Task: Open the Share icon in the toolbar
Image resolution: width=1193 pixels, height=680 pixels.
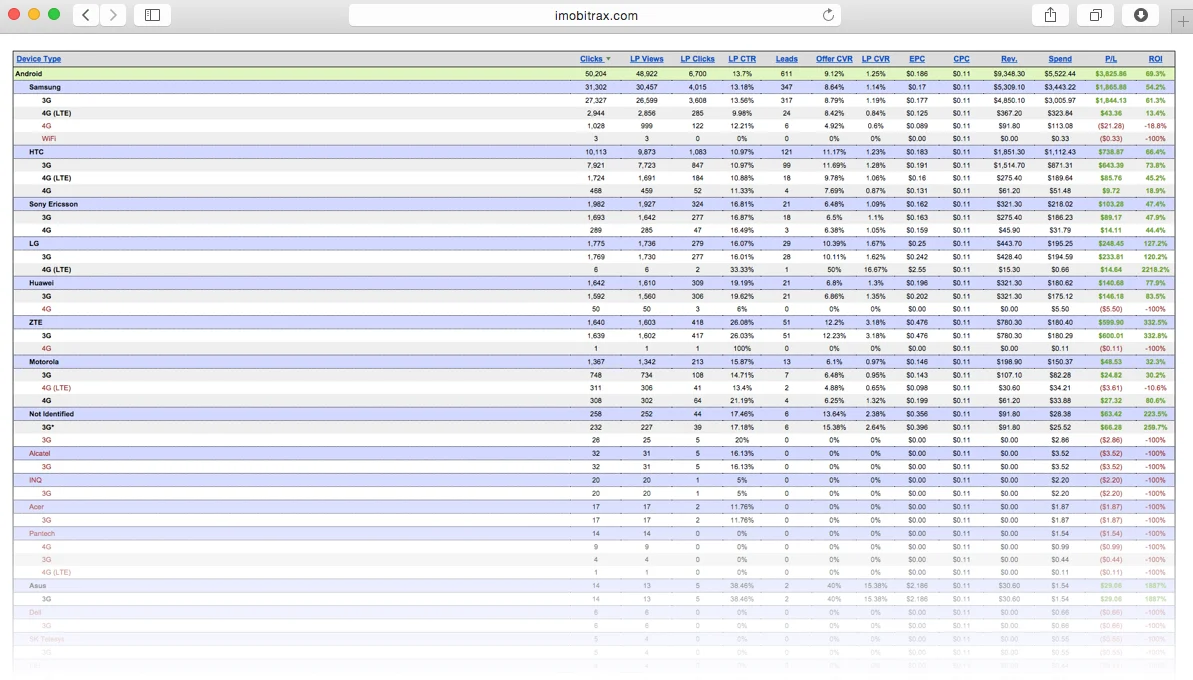Action: tap(1051, 14)
